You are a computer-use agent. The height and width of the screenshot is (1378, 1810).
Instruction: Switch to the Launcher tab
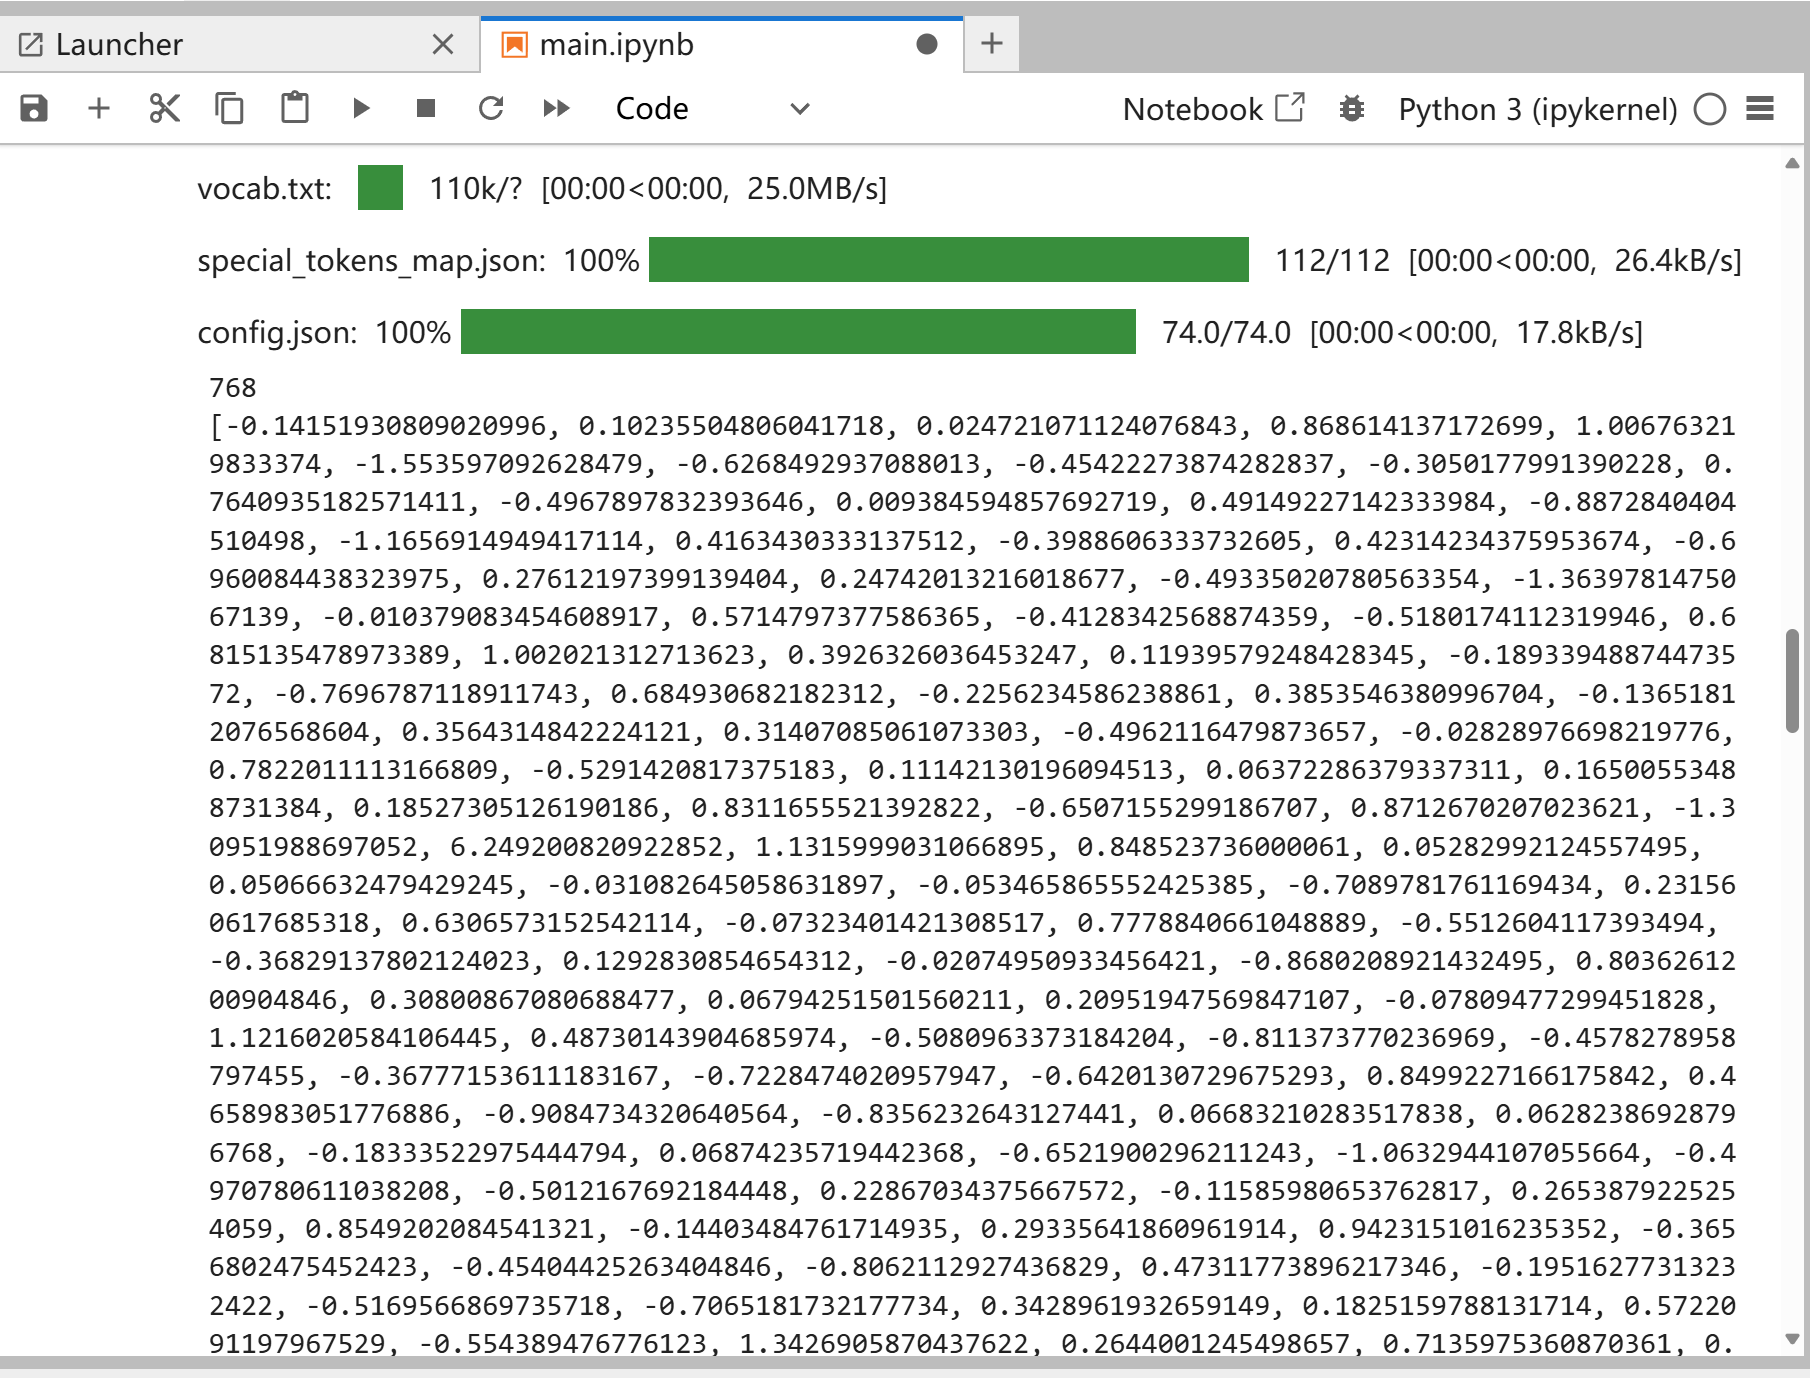click(x=119, y=44)
